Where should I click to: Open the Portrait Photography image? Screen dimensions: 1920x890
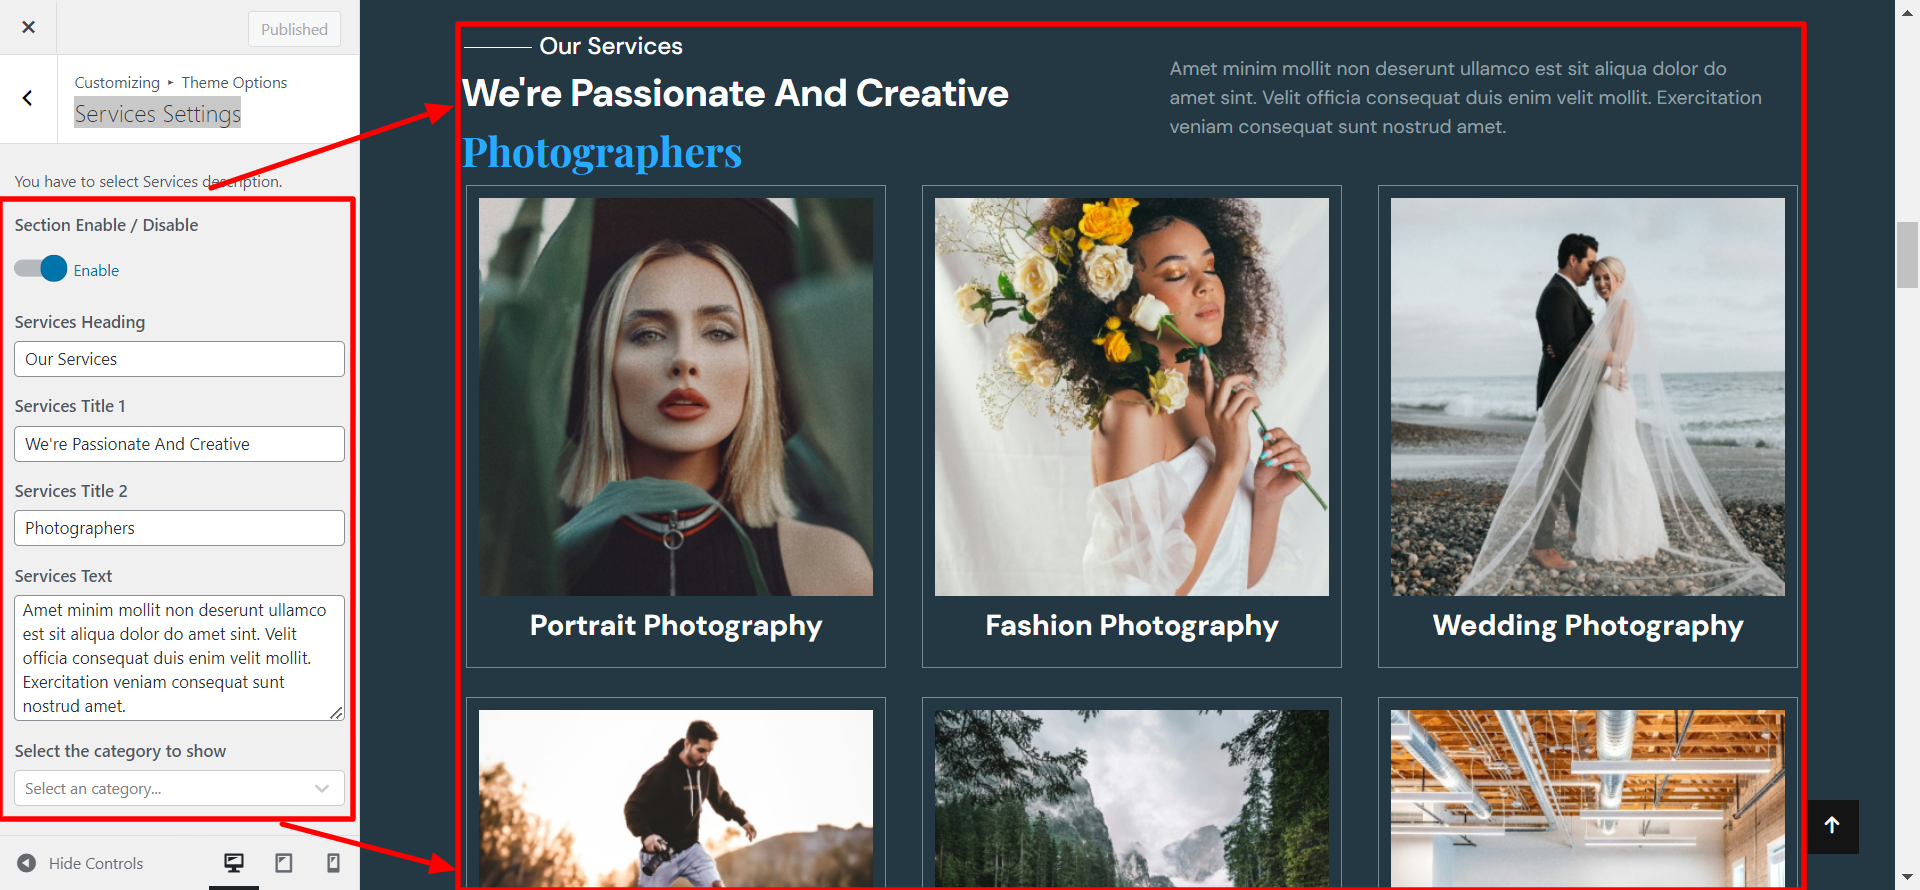click(x=676, y=396)
